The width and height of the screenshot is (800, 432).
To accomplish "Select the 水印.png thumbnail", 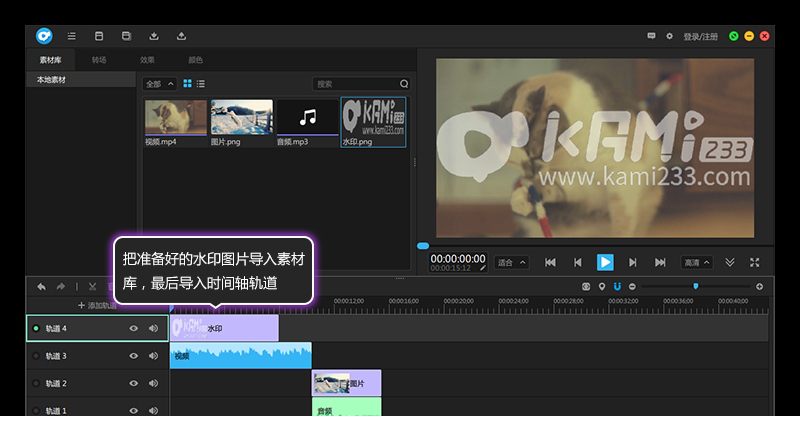I will (373, 122).
